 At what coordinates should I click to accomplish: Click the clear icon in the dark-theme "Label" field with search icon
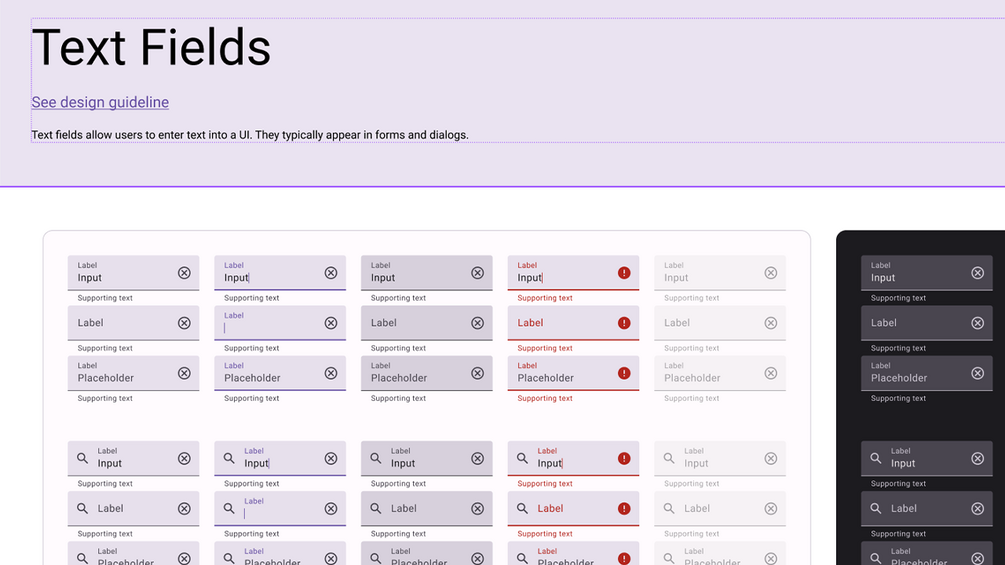977,508
